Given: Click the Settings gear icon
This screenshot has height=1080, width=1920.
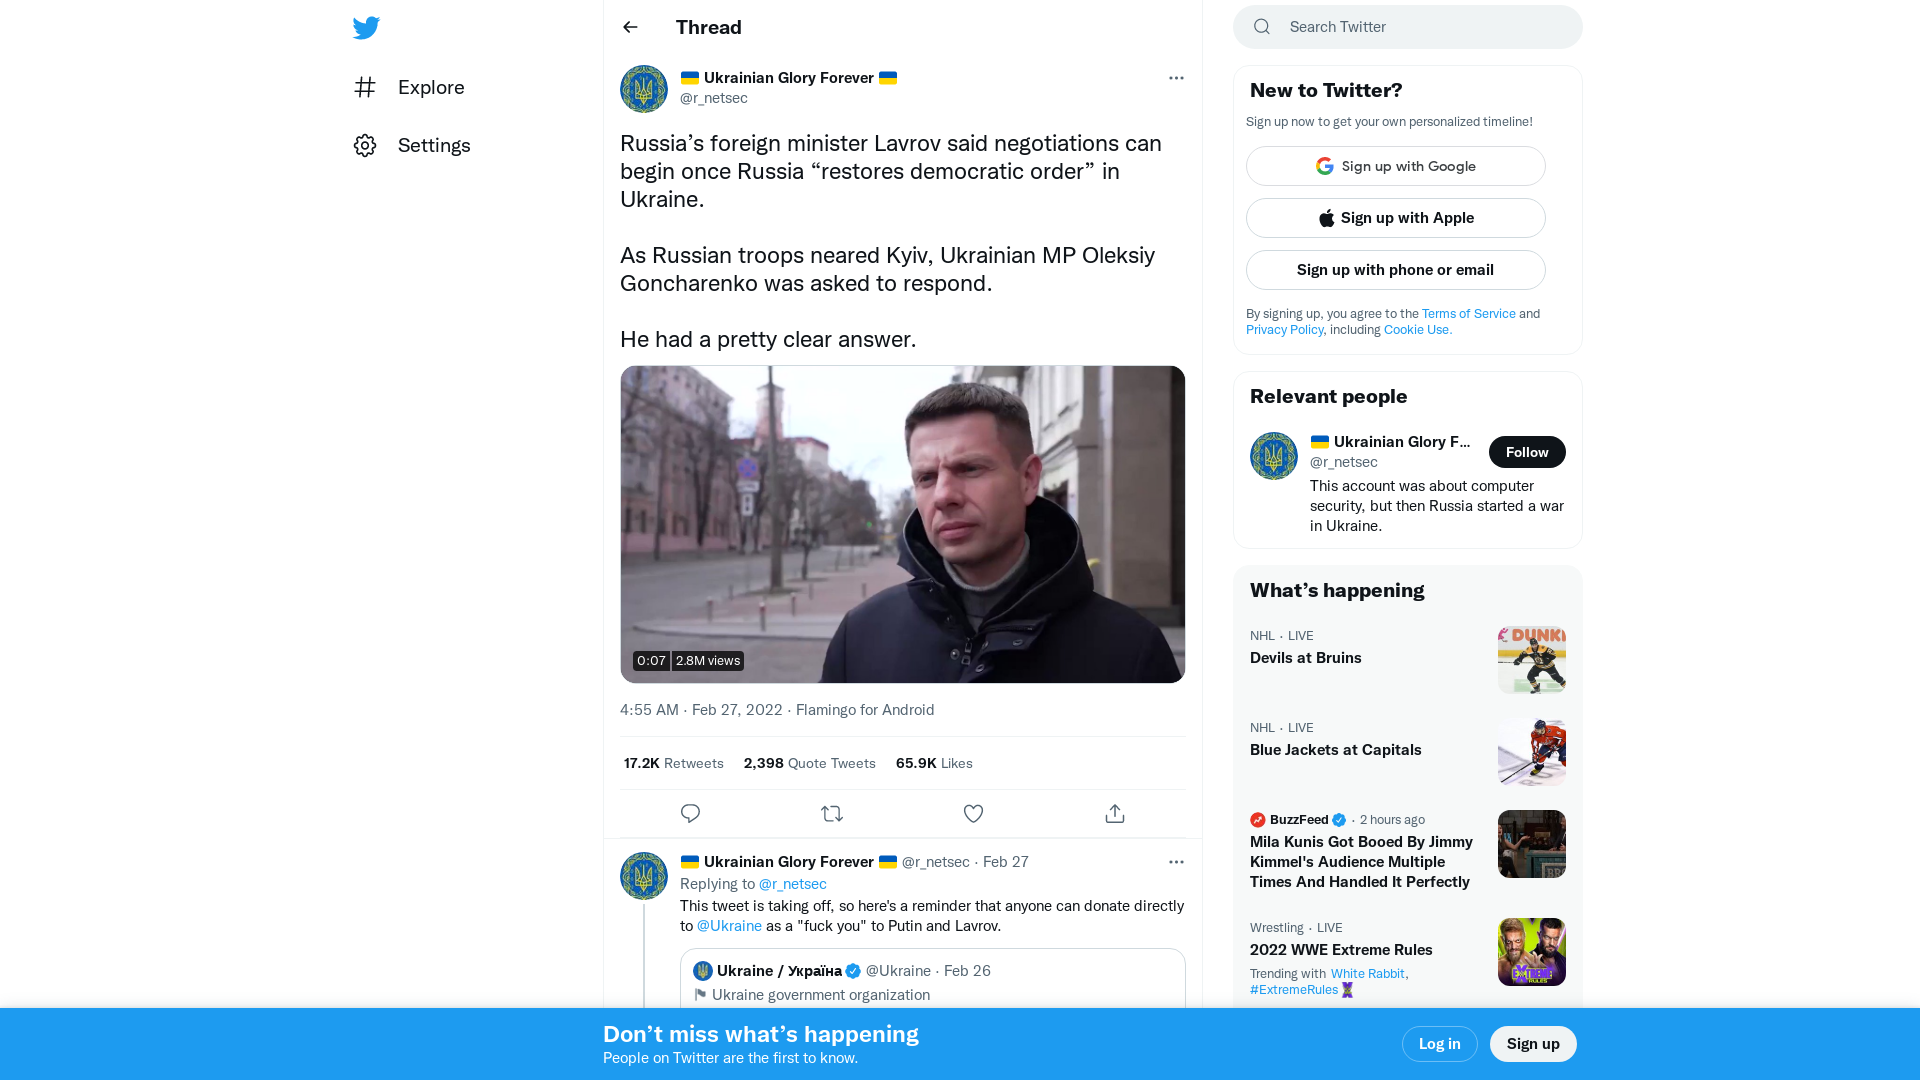Looking at the screenshot, I should [365, 145].
